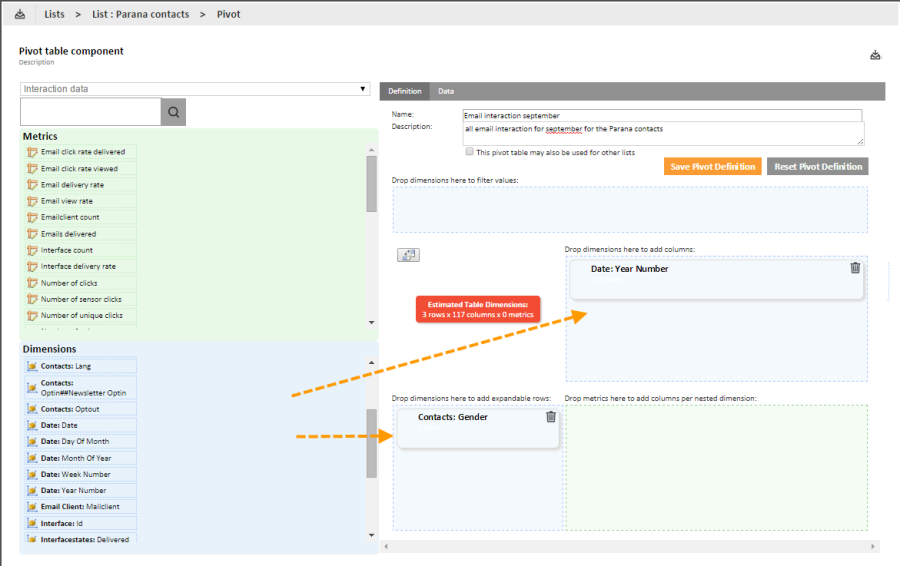Click Save Pivot Definition button
The width and height of the screenshot is (900, 566).
coord(711,166)
